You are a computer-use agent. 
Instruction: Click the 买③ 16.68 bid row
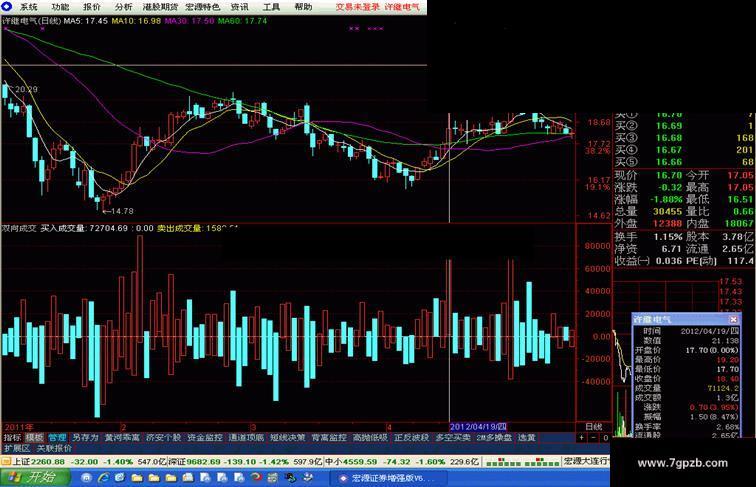[684, 138]
